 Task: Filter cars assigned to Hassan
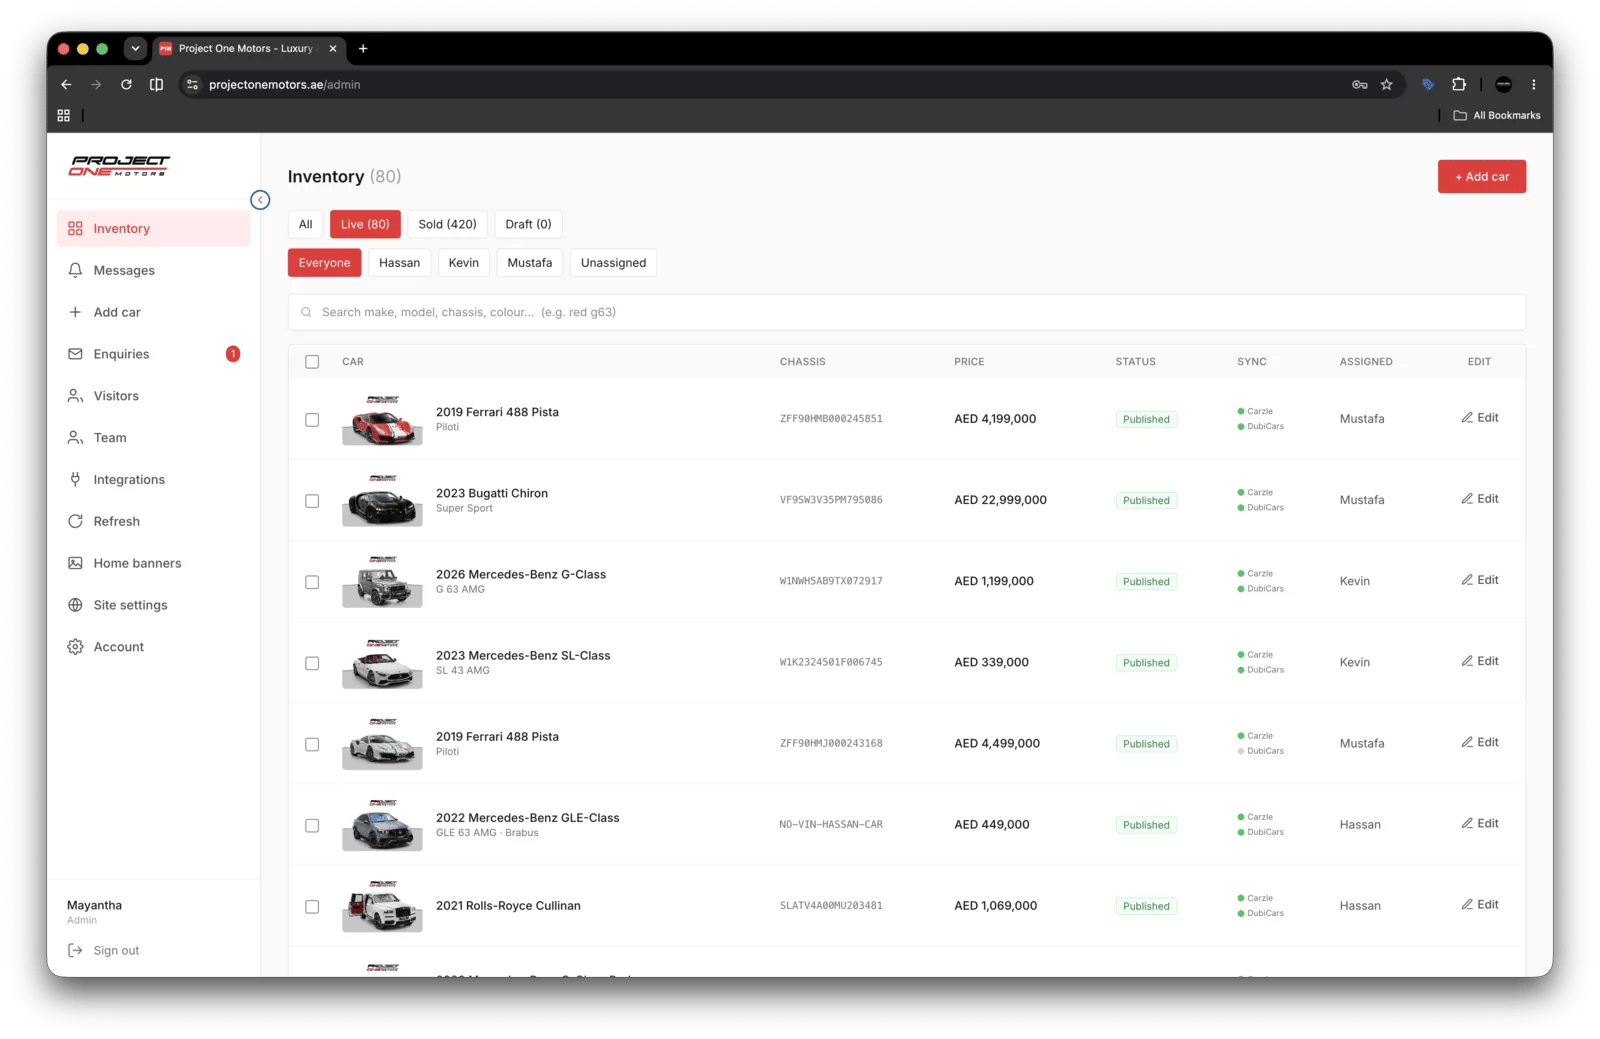tap(399, 263)
